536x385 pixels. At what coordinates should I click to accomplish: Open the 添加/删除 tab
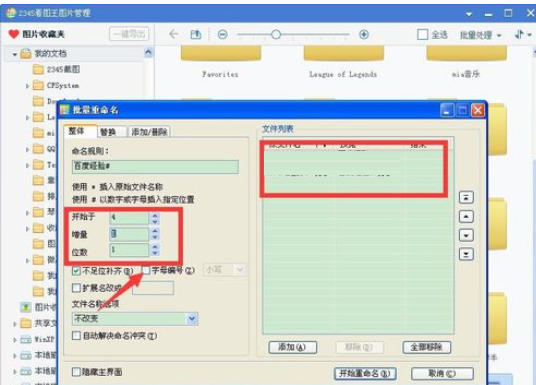coord(149,132)
